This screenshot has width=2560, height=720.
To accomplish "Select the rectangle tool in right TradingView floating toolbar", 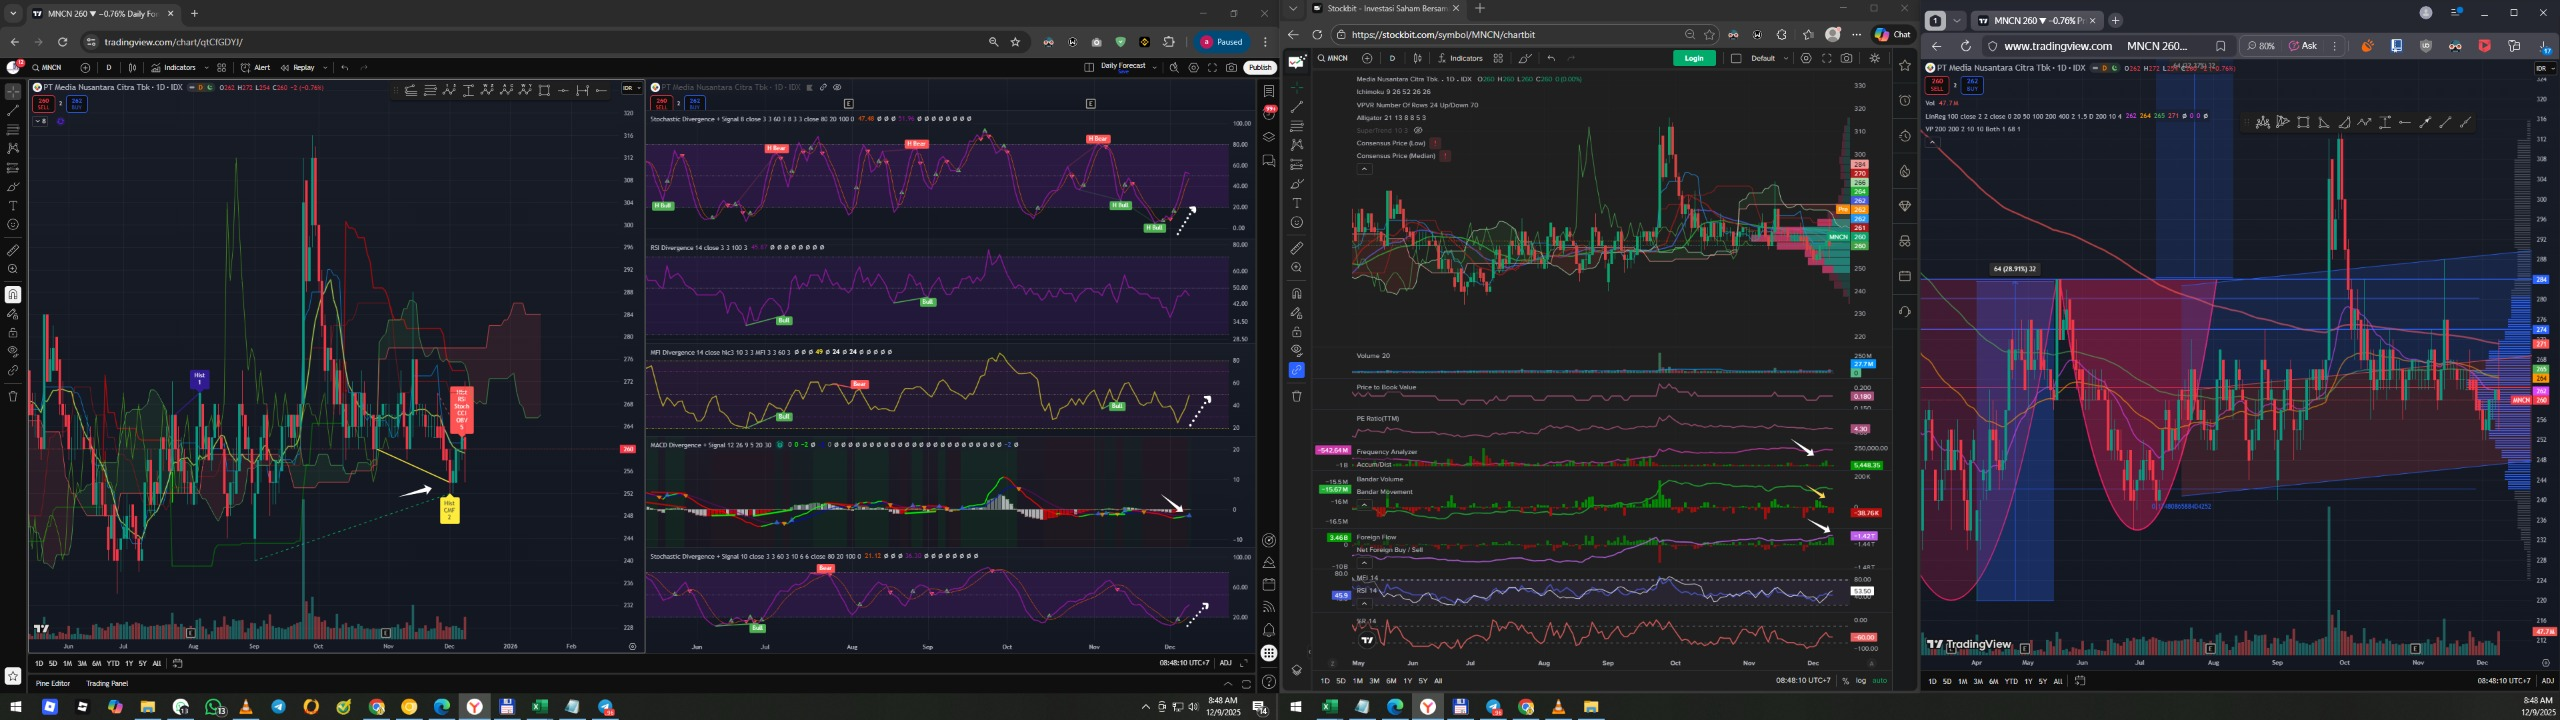I will click(2303, 122).
